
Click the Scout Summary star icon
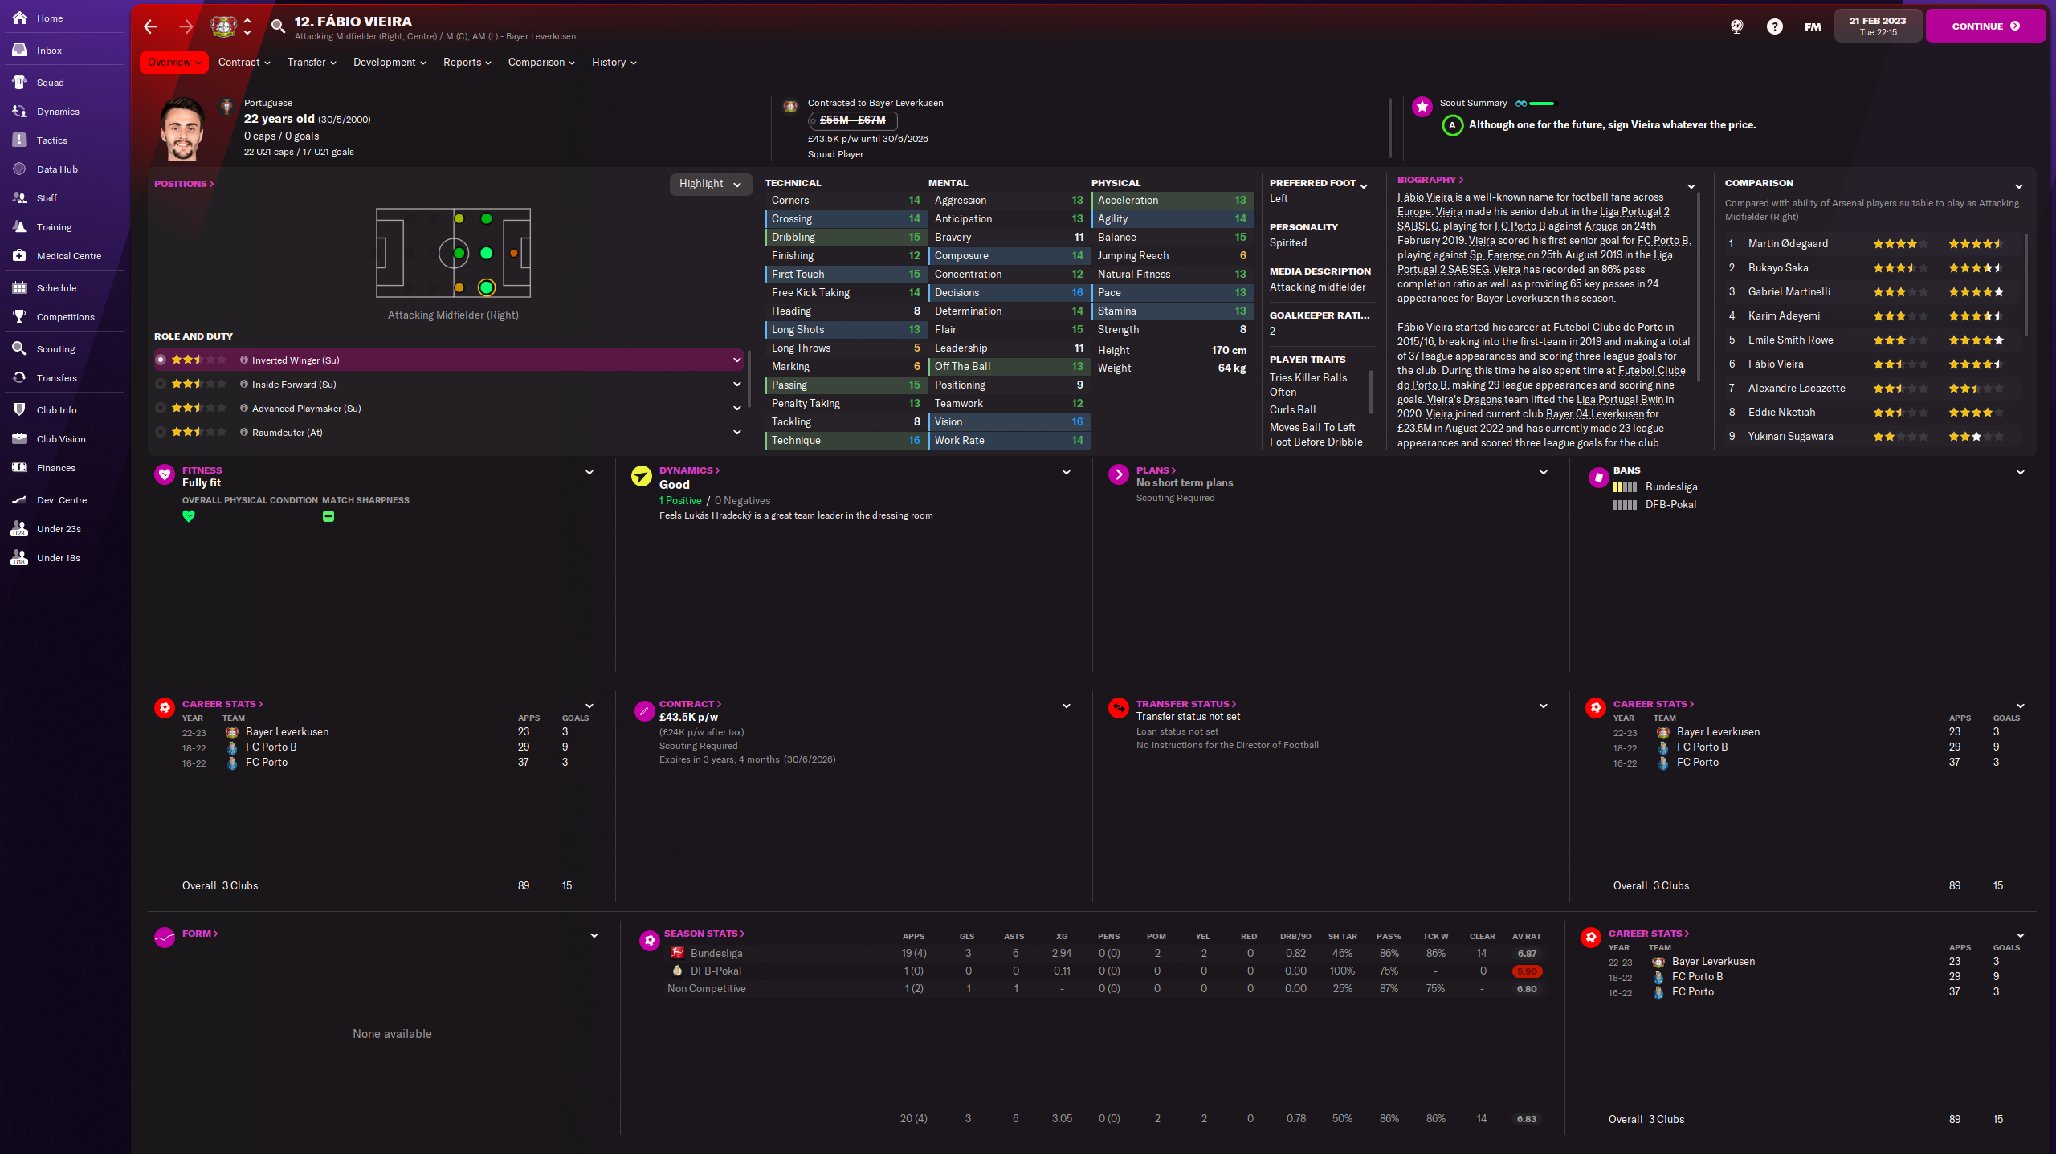1421,106
